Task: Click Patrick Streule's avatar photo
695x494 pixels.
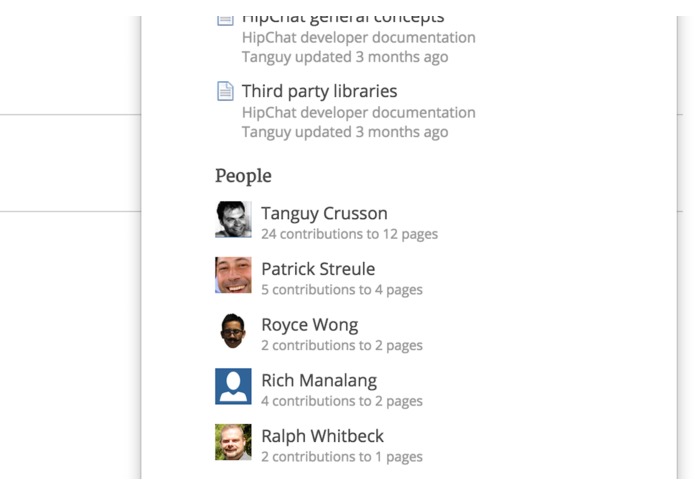Action: tap(233, 275)
